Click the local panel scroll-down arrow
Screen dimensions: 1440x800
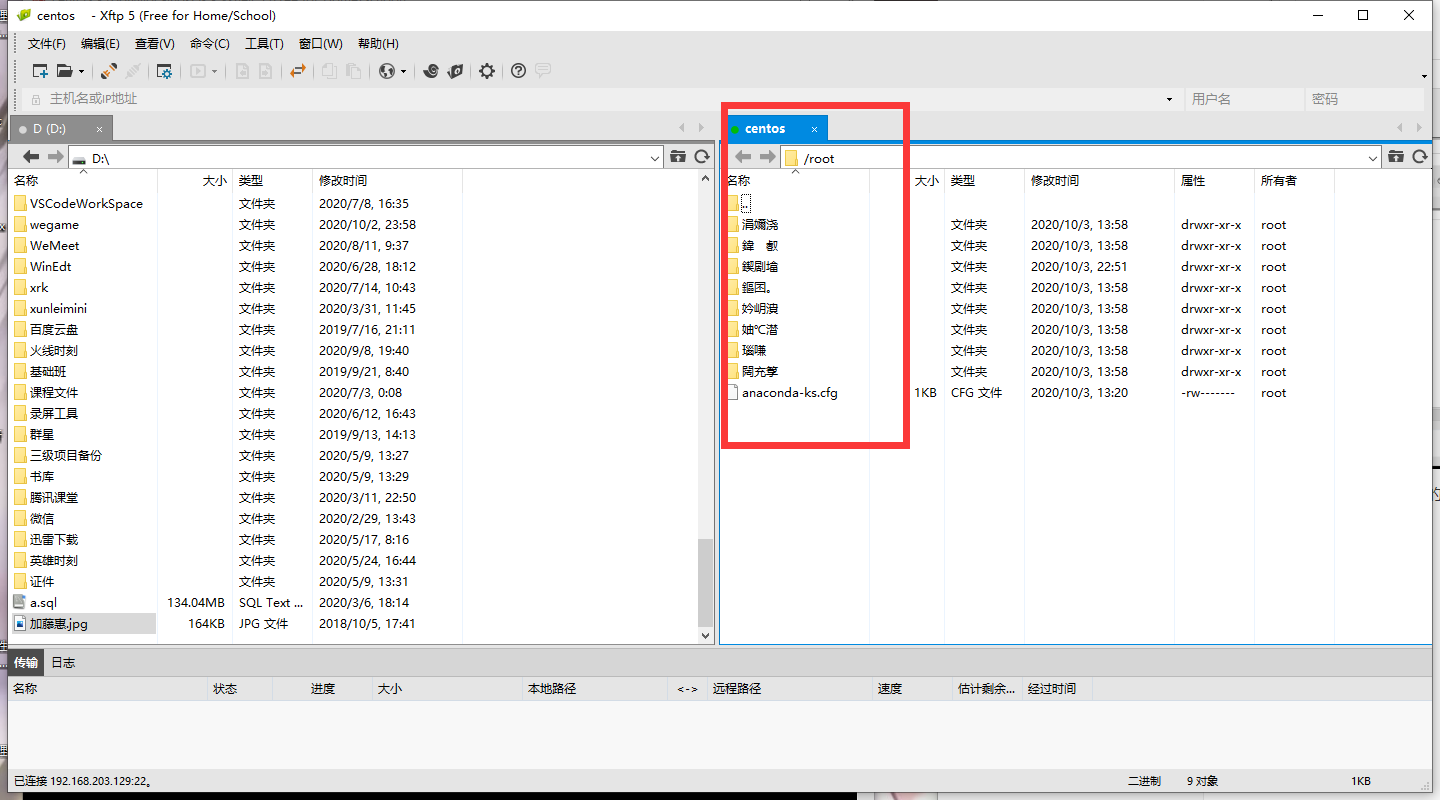[706, 635]
